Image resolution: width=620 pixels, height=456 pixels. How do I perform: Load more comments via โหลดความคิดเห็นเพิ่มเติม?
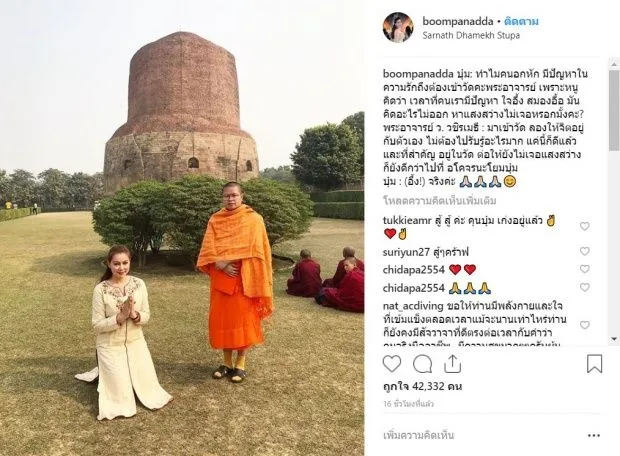click(440, 201)
